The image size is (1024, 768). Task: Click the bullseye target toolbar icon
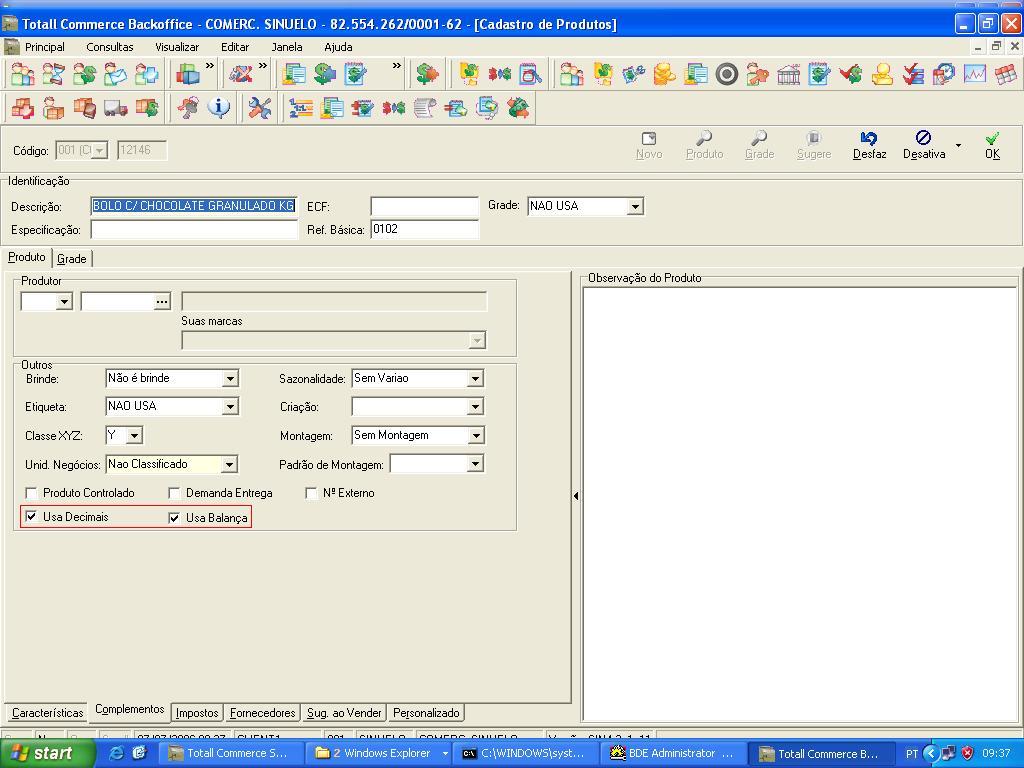(x=726, y=74)
